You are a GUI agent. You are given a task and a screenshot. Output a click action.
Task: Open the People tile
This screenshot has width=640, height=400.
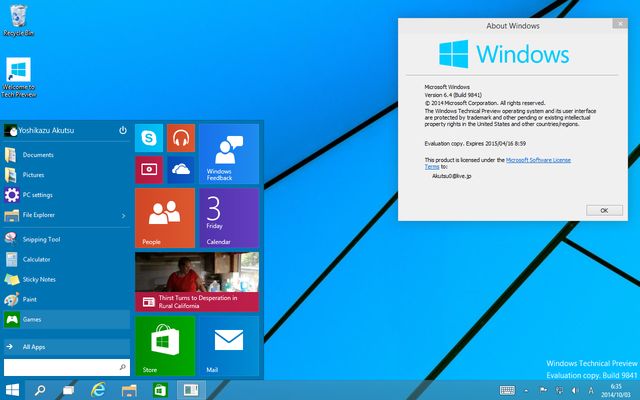(165, 218)
